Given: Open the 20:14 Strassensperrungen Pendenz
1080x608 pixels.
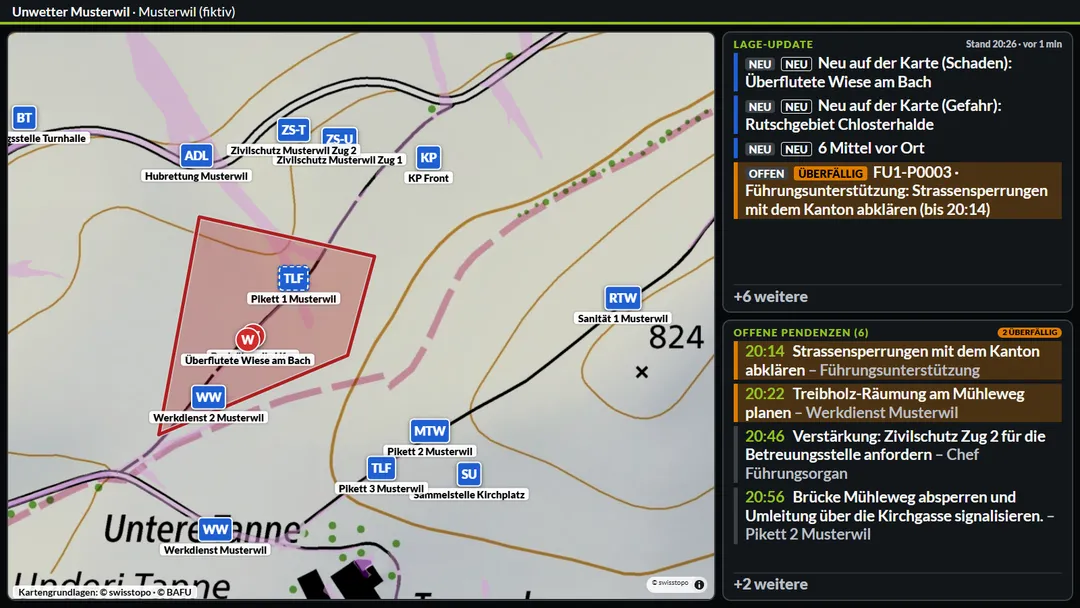Looking at the screenshot, I should tap(898, 361).
